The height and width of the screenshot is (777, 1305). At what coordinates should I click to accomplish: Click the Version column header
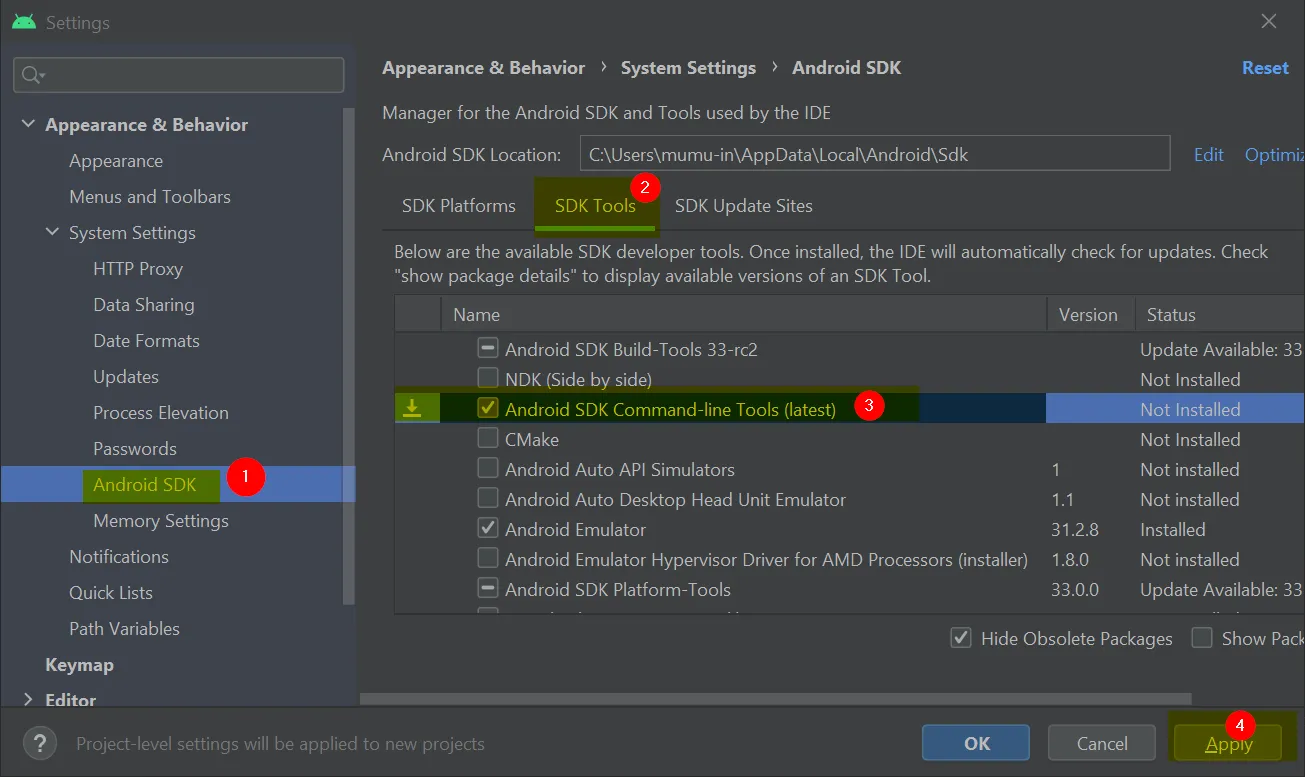pyautogui.click(x=1090, y=314)
